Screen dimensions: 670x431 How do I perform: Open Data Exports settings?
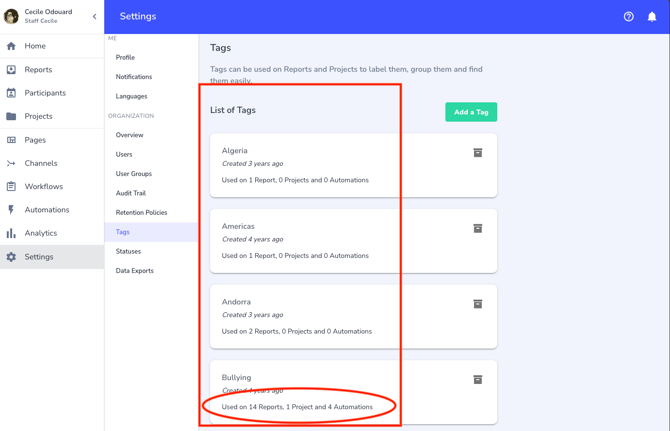click(x=134, y=271)
